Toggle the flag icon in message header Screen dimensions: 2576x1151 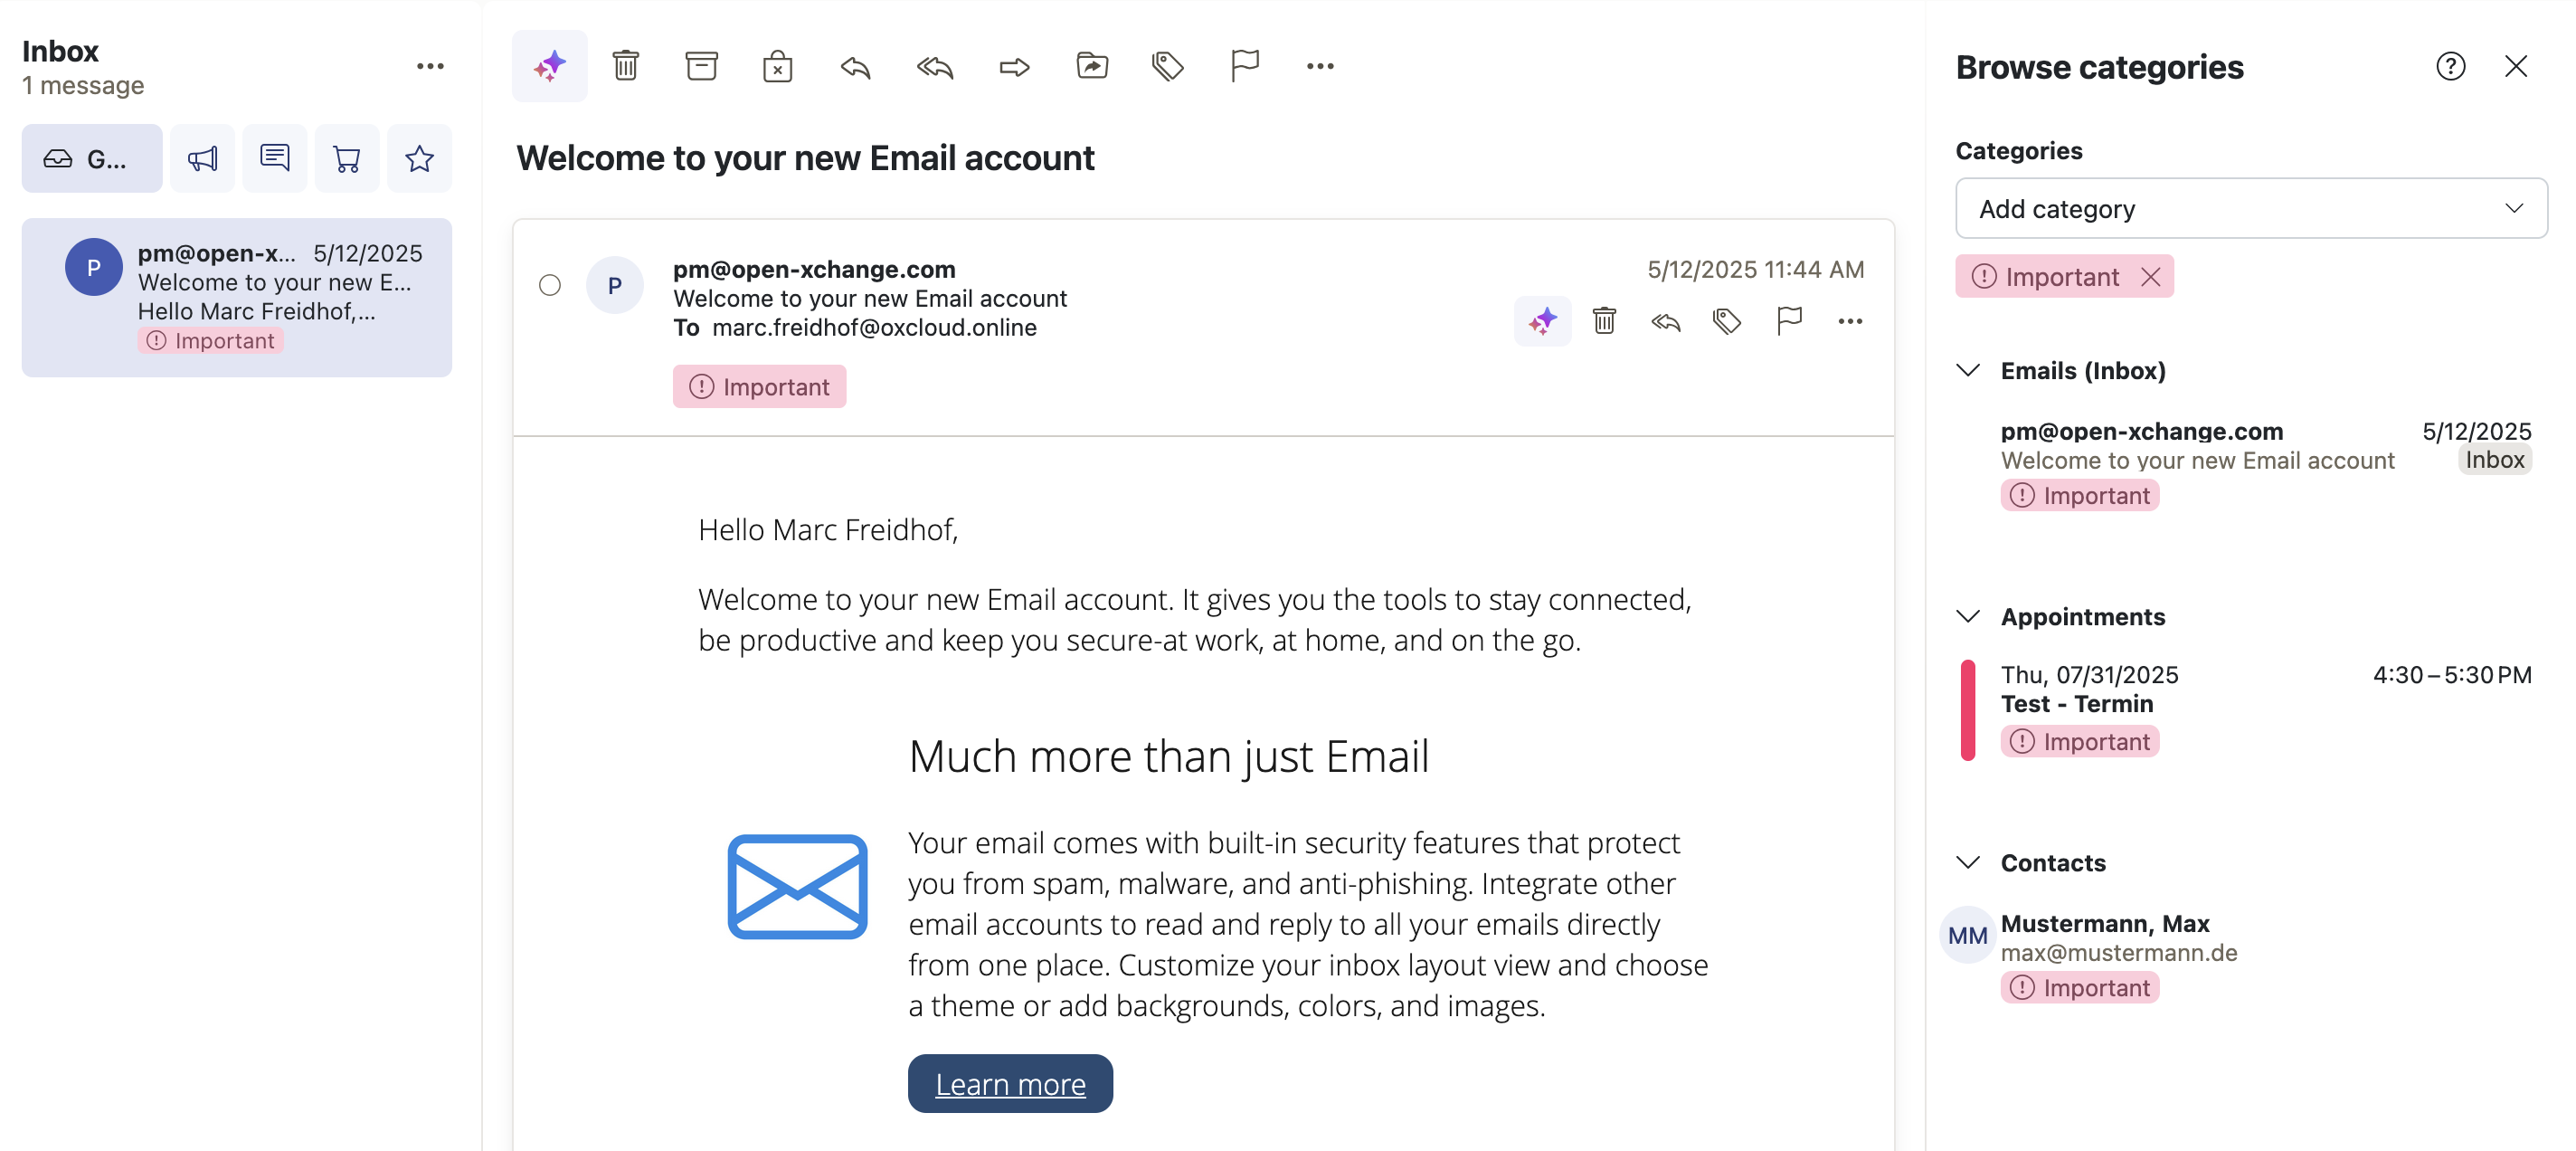(x=1789, y=321)
